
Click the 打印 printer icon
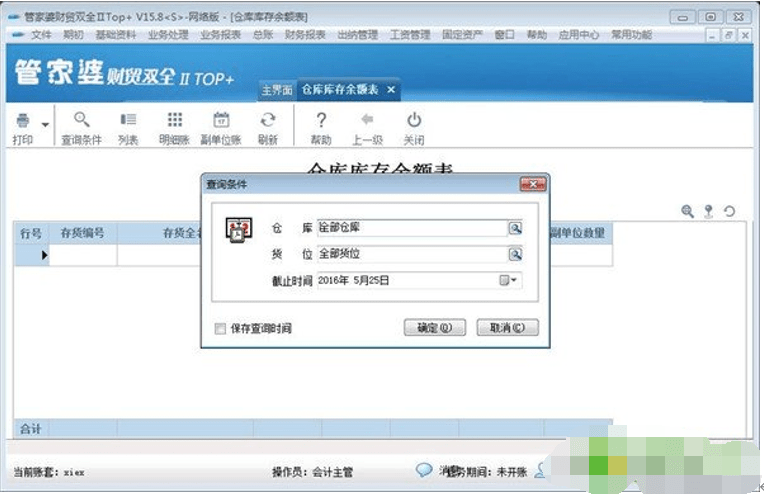click(22, 120)
